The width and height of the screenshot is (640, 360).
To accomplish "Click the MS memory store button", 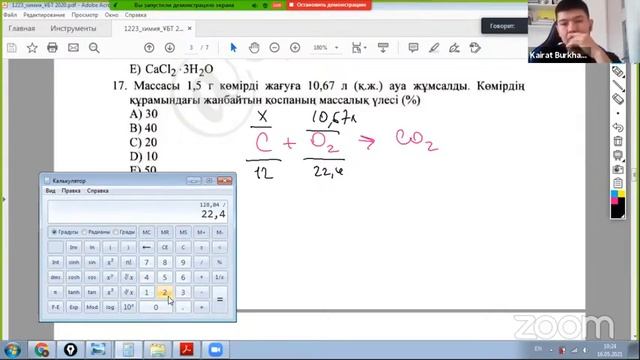I will pyautogui.click(x=183, y=232).
